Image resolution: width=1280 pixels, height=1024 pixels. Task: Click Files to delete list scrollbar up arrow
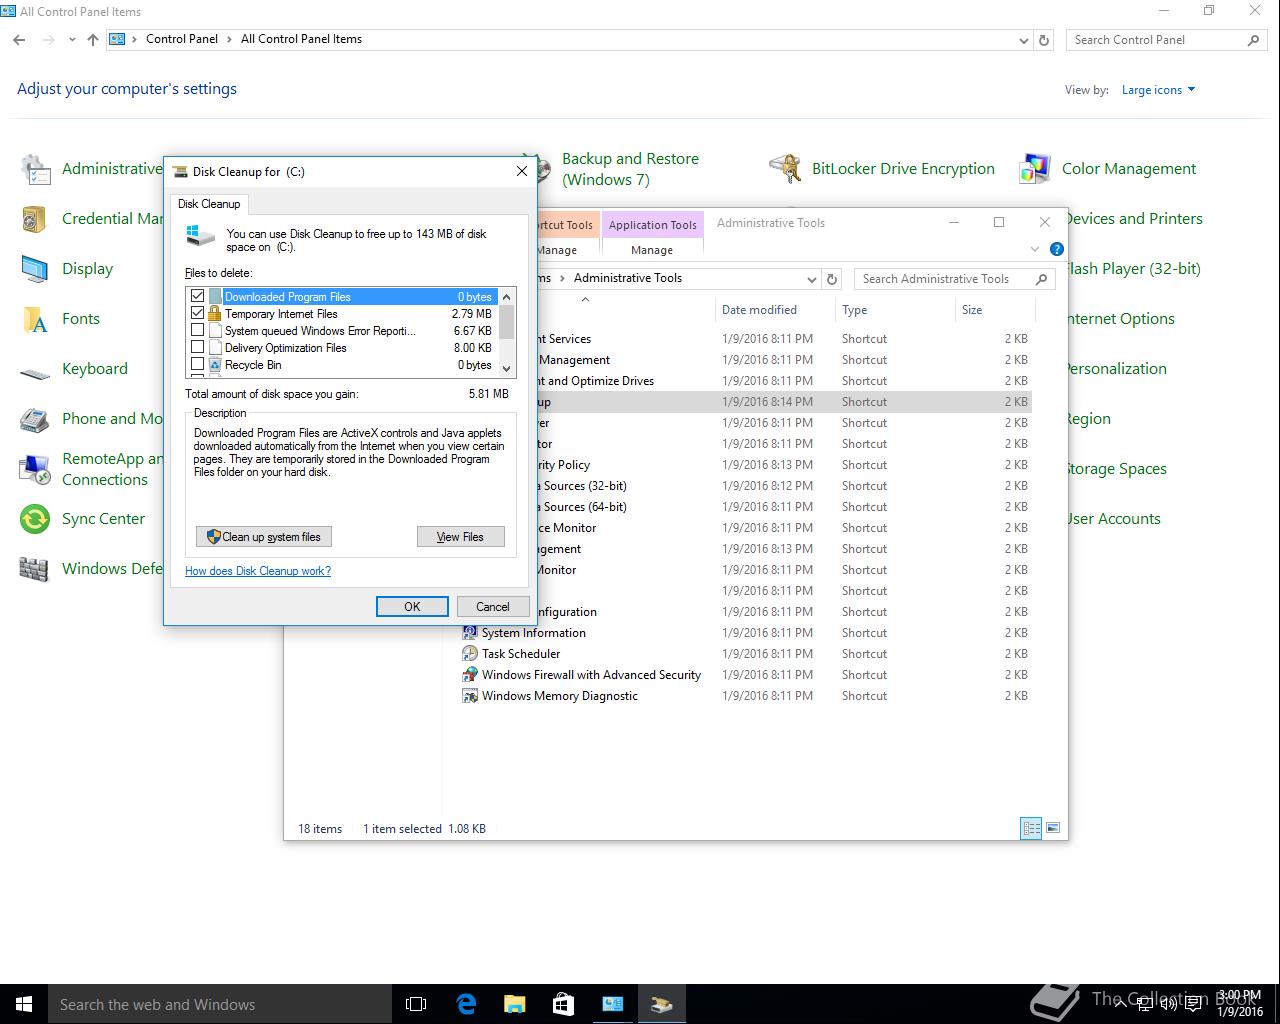(507, 297)
